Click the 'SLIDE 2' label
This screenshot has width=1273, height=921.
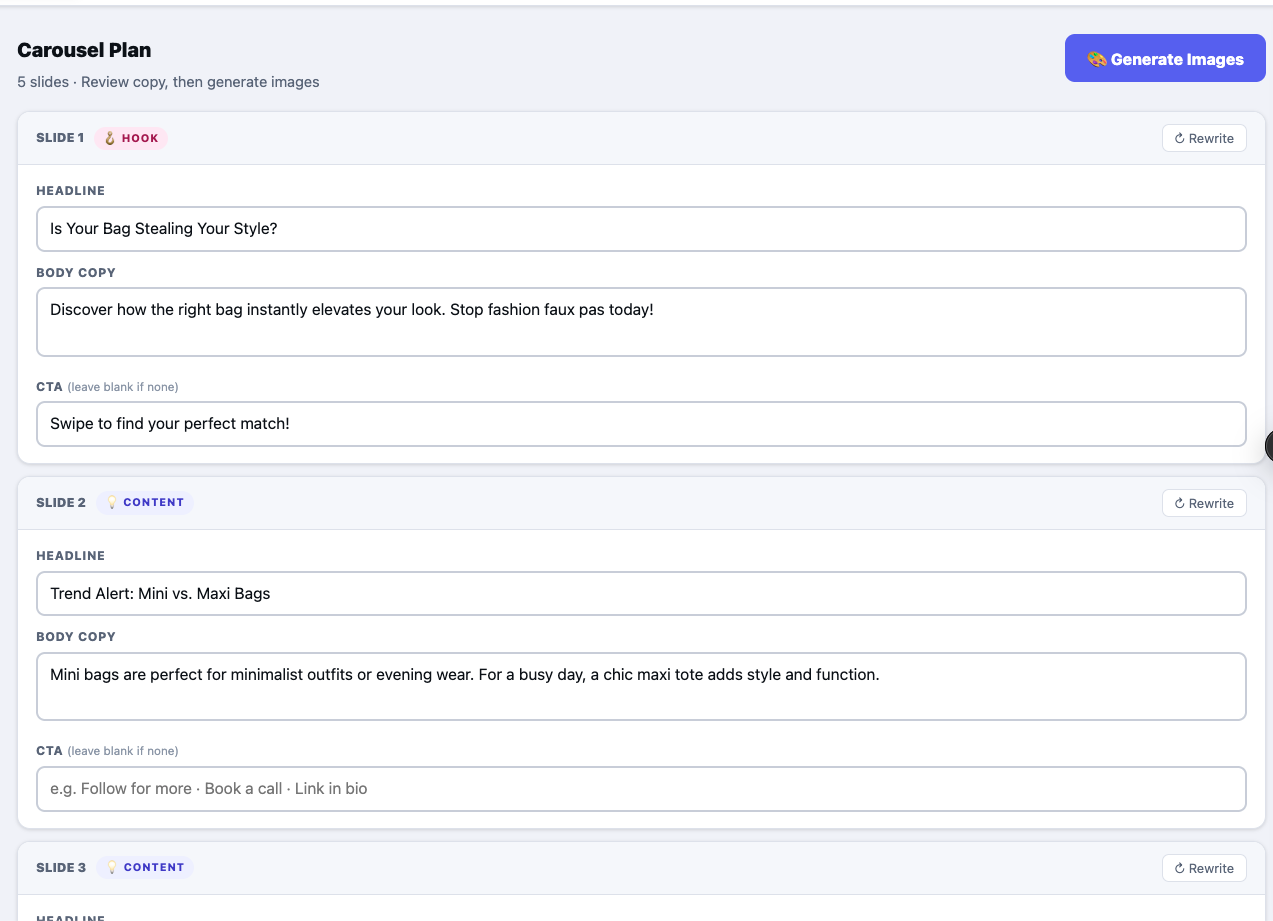[x=61, y=503]
